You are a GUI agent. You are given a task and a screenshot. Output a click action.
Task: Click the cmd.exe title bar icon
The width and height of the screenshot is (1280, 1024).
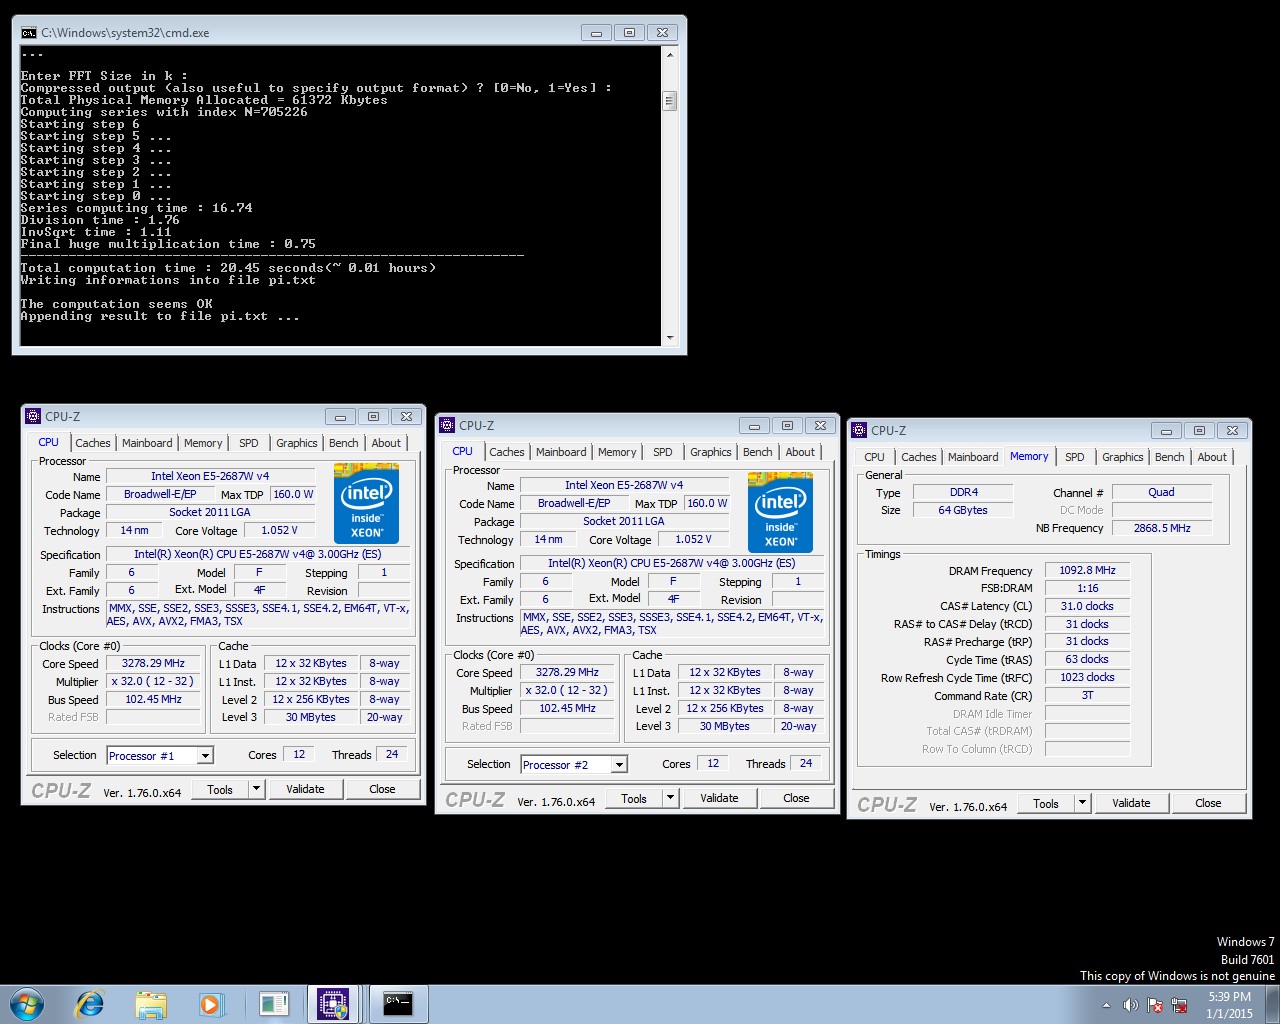pos(29,33)
